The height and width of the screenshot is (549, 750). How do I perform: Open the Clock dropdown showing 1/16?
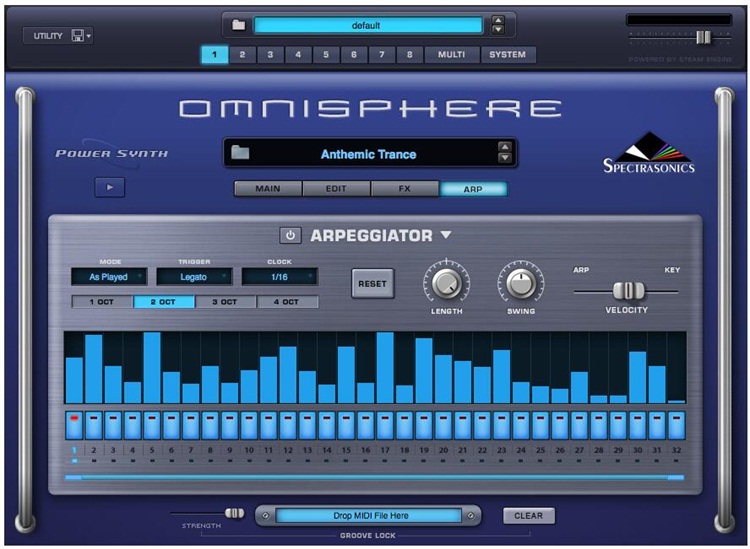(x=279, y=277)
